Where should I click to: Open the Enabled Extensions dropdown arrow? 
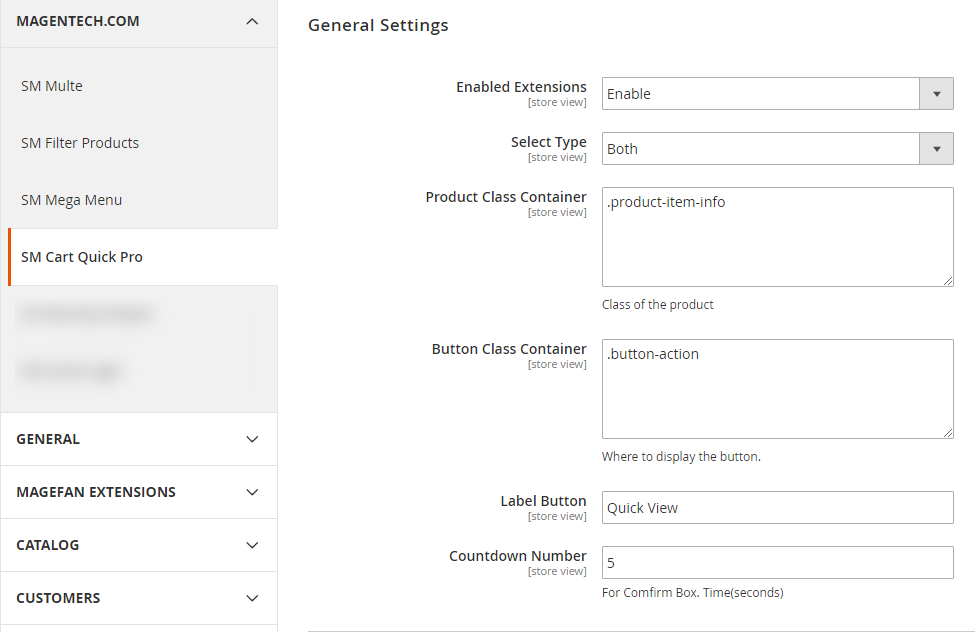coord(936,94)
